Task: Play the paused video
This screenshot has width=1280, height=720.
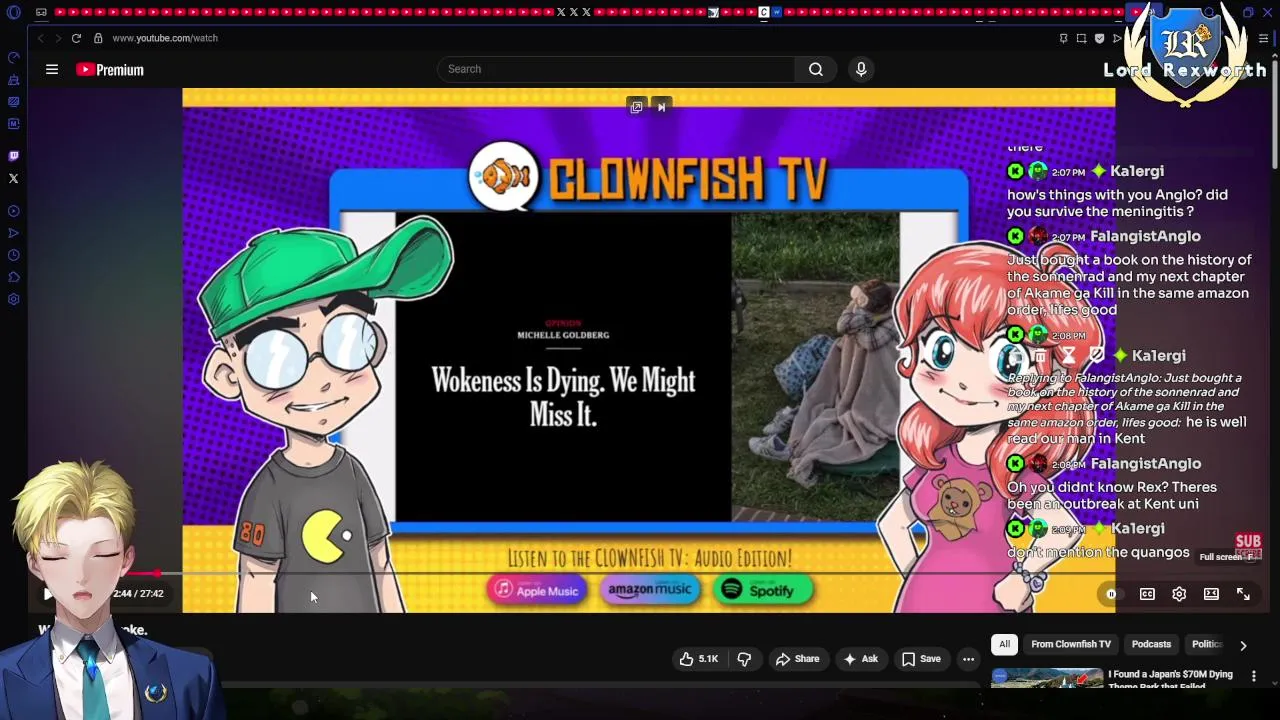Action: click(47, 593)
